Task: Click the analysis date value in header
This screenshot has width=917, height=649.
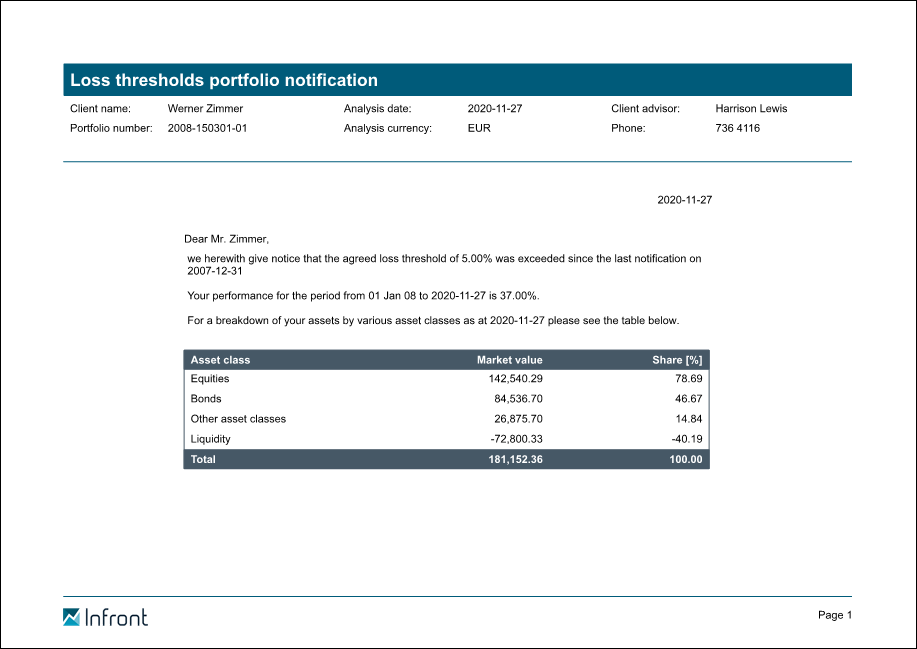Action: 494,108
